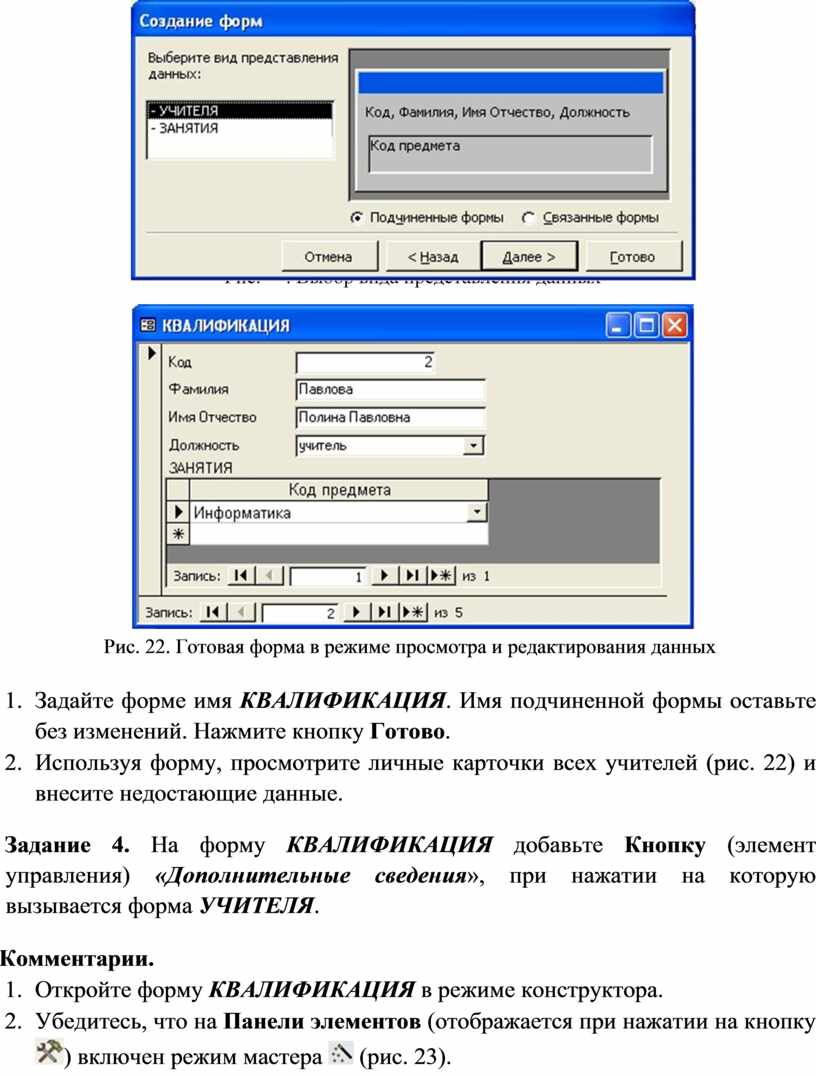Screen dimensions: 816x1076
Task: Click the main form record selector arrow
Action: 152,354
